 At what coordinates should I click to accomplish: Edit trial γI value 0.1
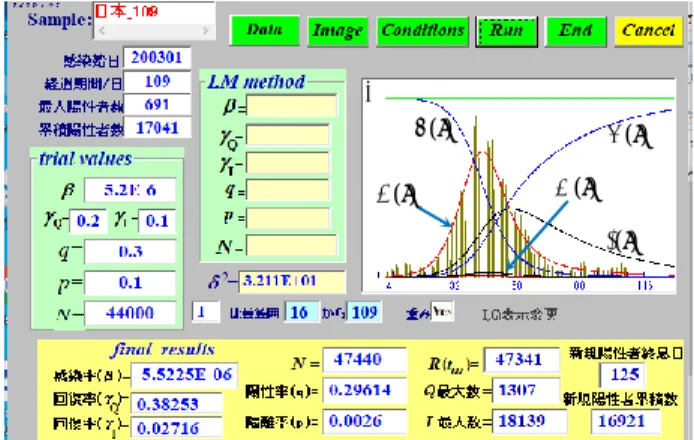click(x=157, y=221)
